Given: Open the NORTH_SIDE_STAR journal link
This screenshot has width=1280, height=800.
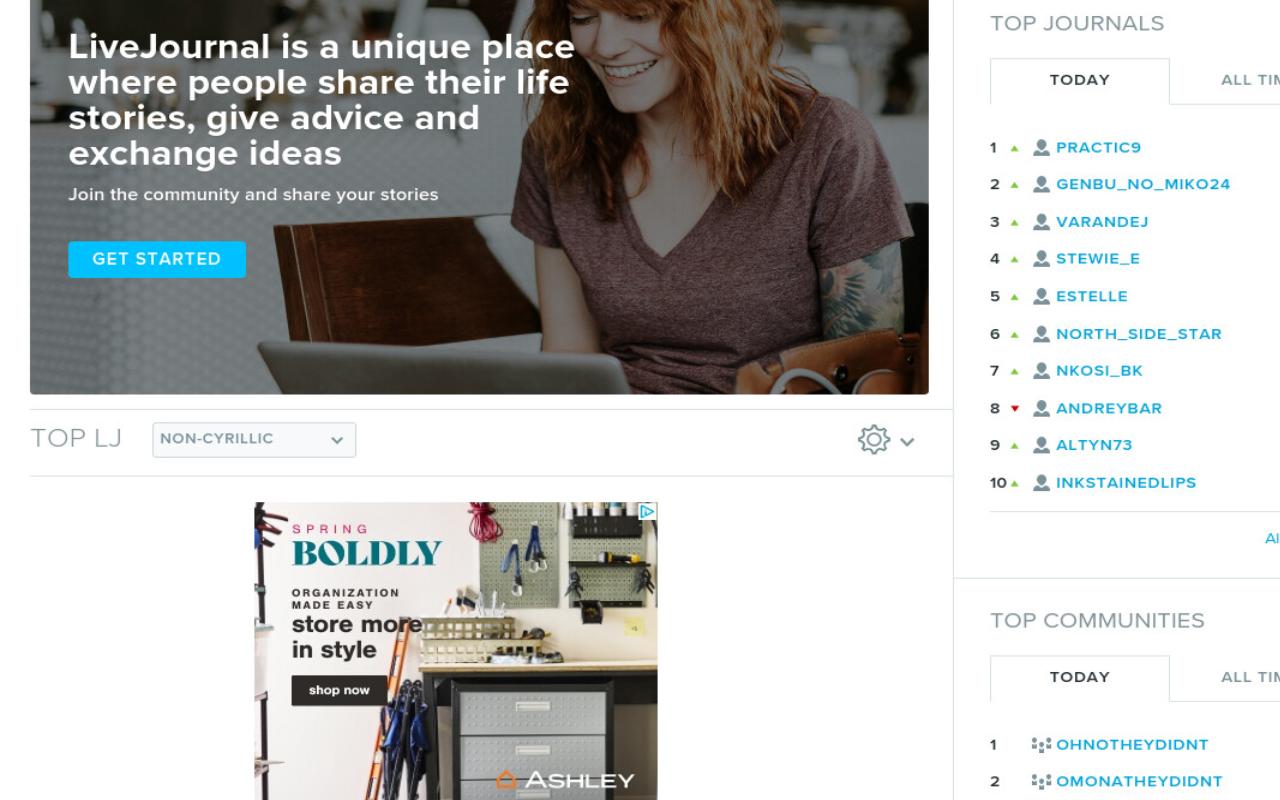Looking at the screenshot, I should pyautogui.click(x=1139, y=334).
